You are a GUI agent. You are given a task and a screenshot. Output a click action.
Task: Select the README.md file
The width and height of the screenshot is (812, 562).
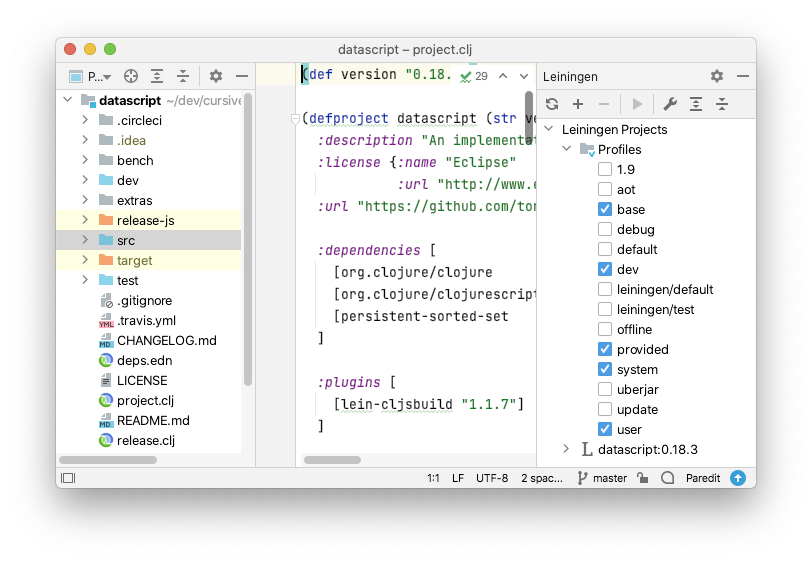[144, 421]
